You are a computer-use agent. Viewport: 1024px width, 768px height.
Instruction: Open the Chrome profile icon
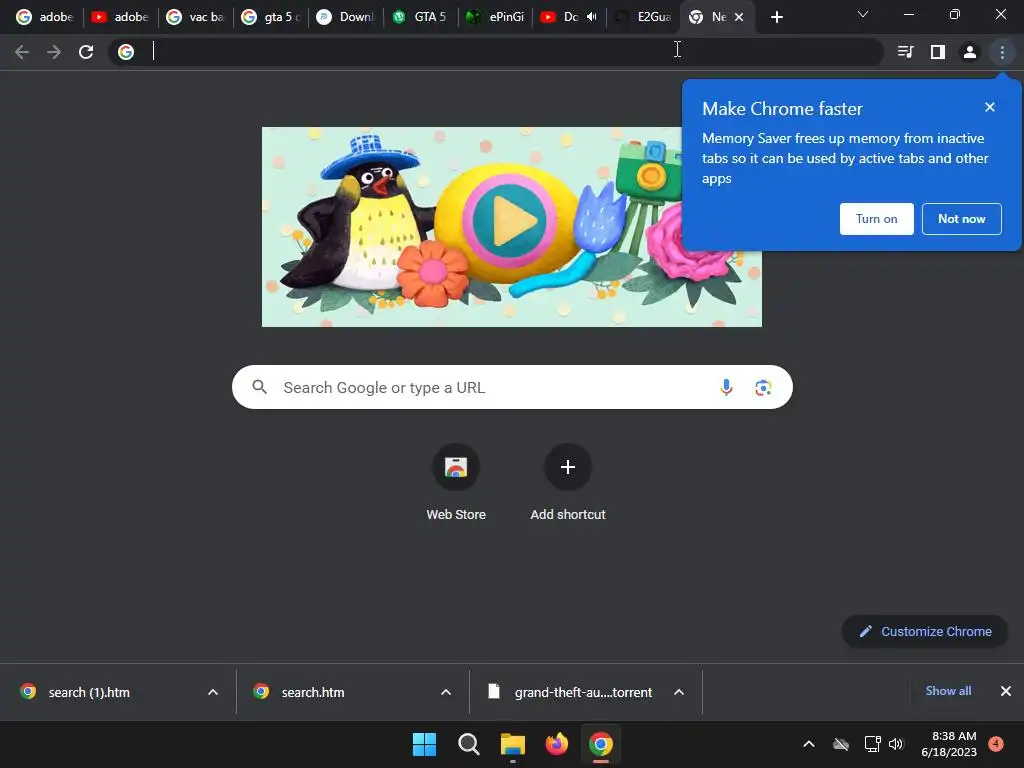click(970, 52)
